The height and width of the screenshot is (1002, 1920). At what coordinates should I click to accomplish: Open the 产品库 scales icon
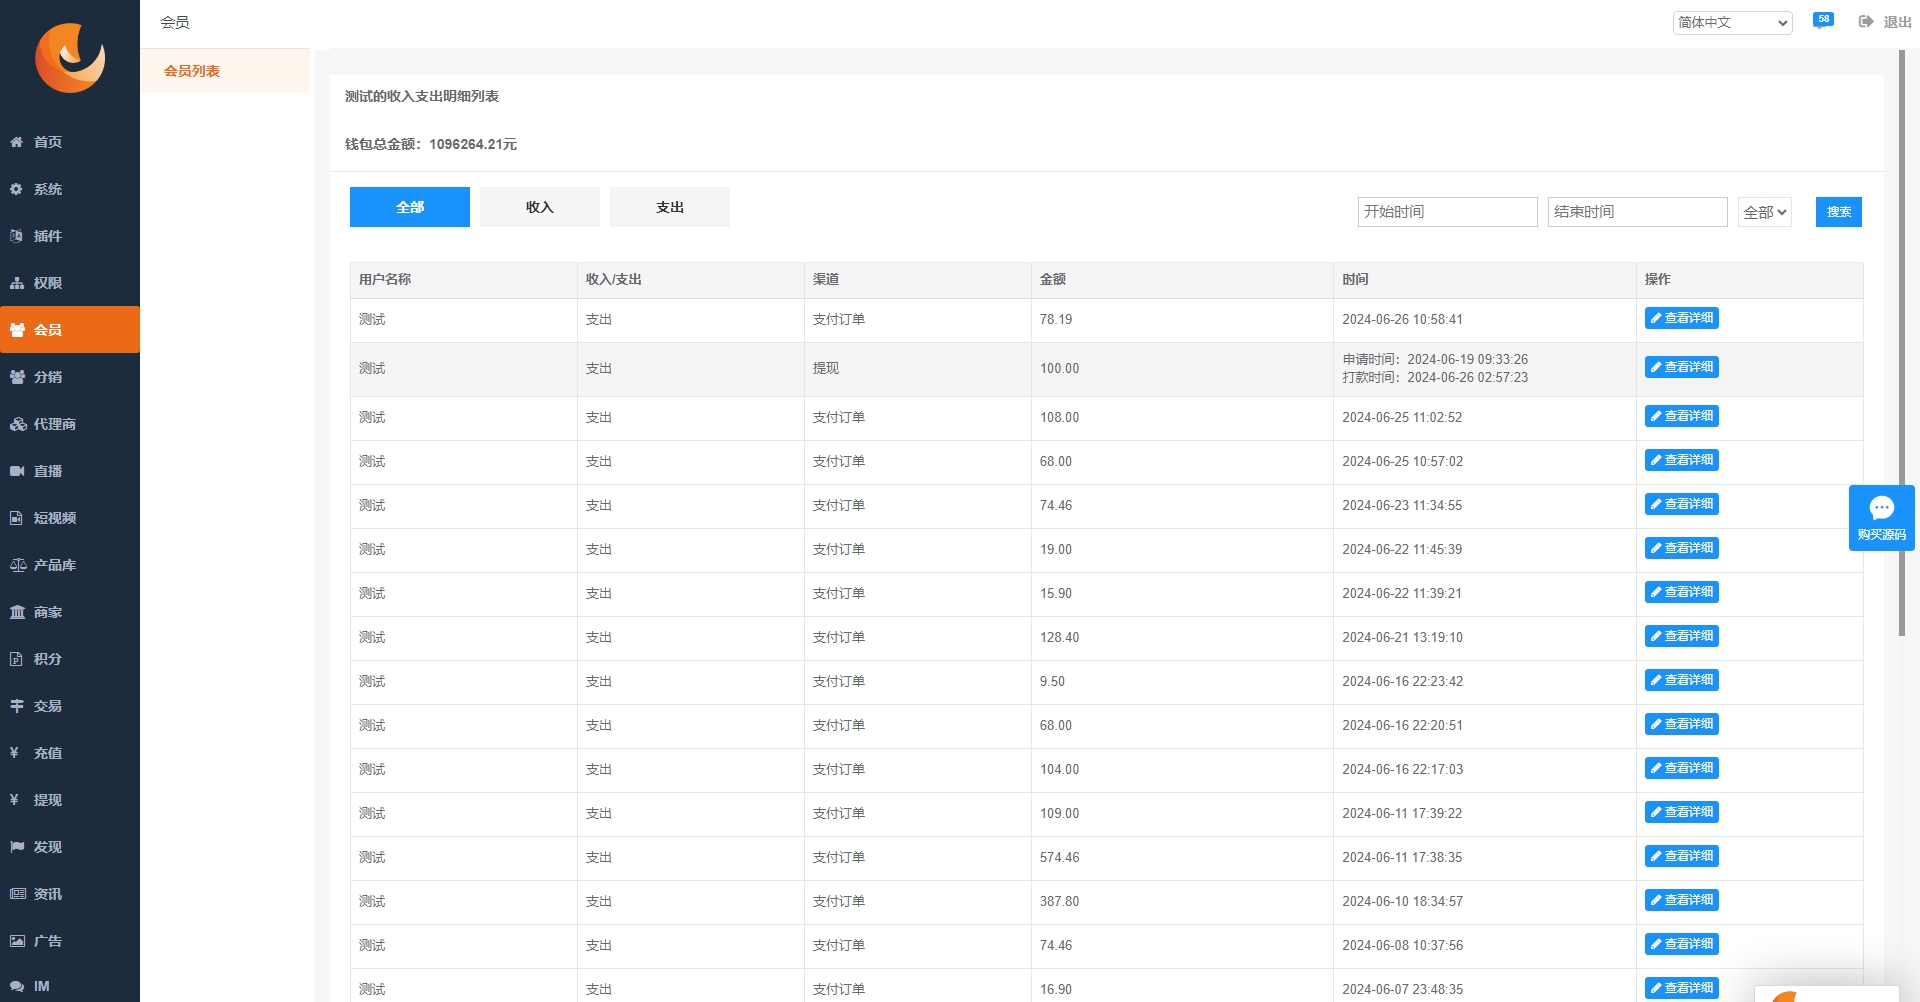coord(17,565)
